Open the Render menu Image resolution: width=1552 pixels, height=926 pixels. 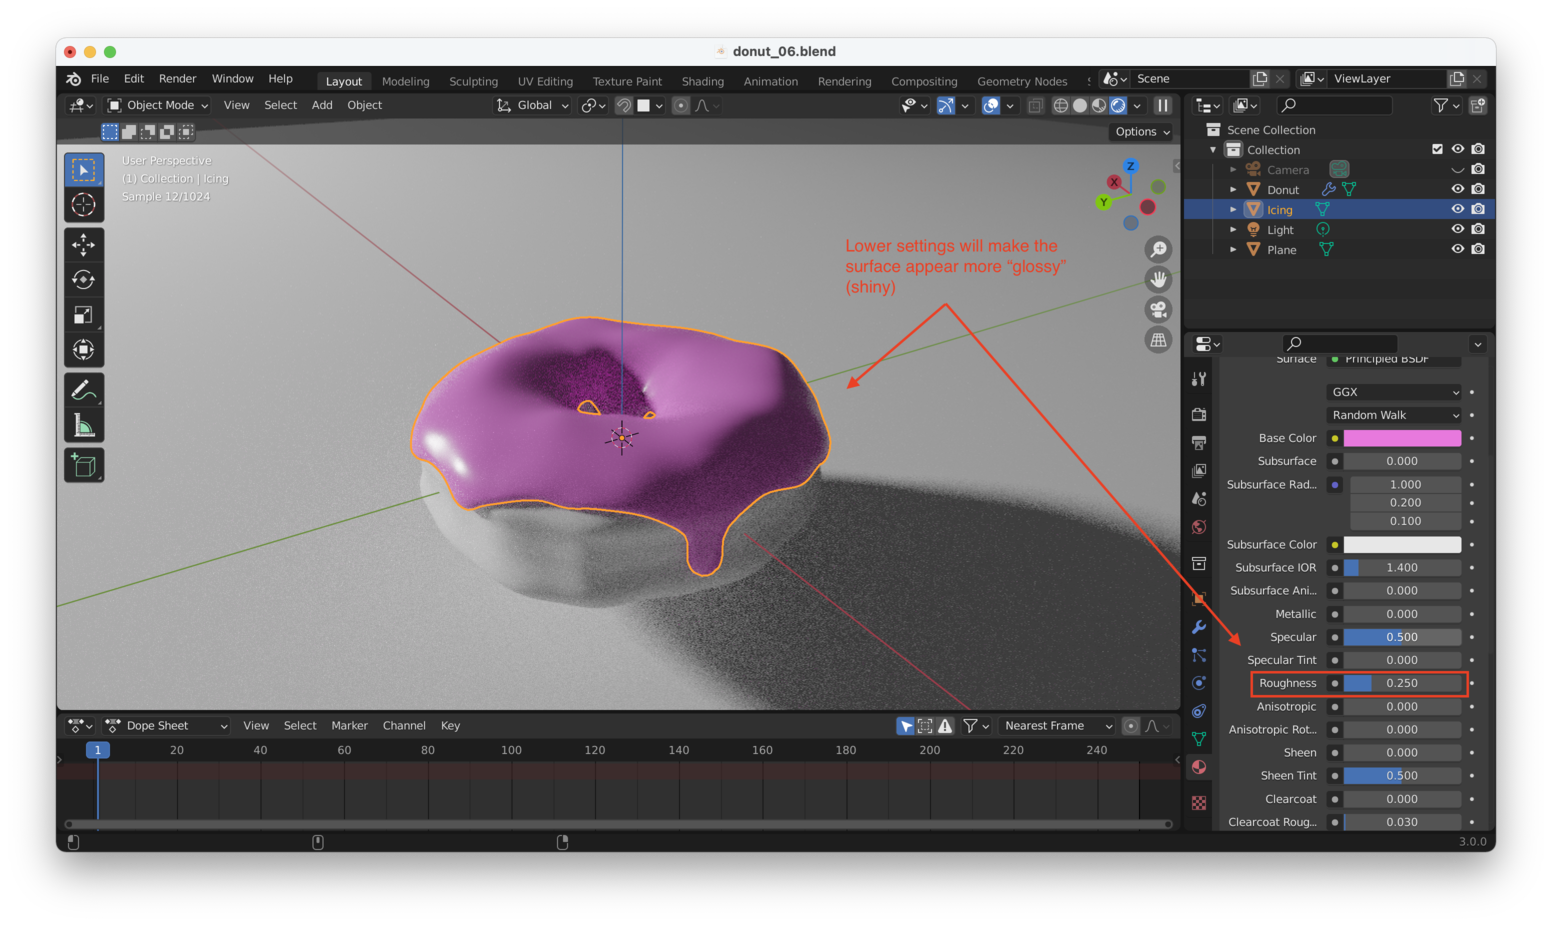coord(177,78)
